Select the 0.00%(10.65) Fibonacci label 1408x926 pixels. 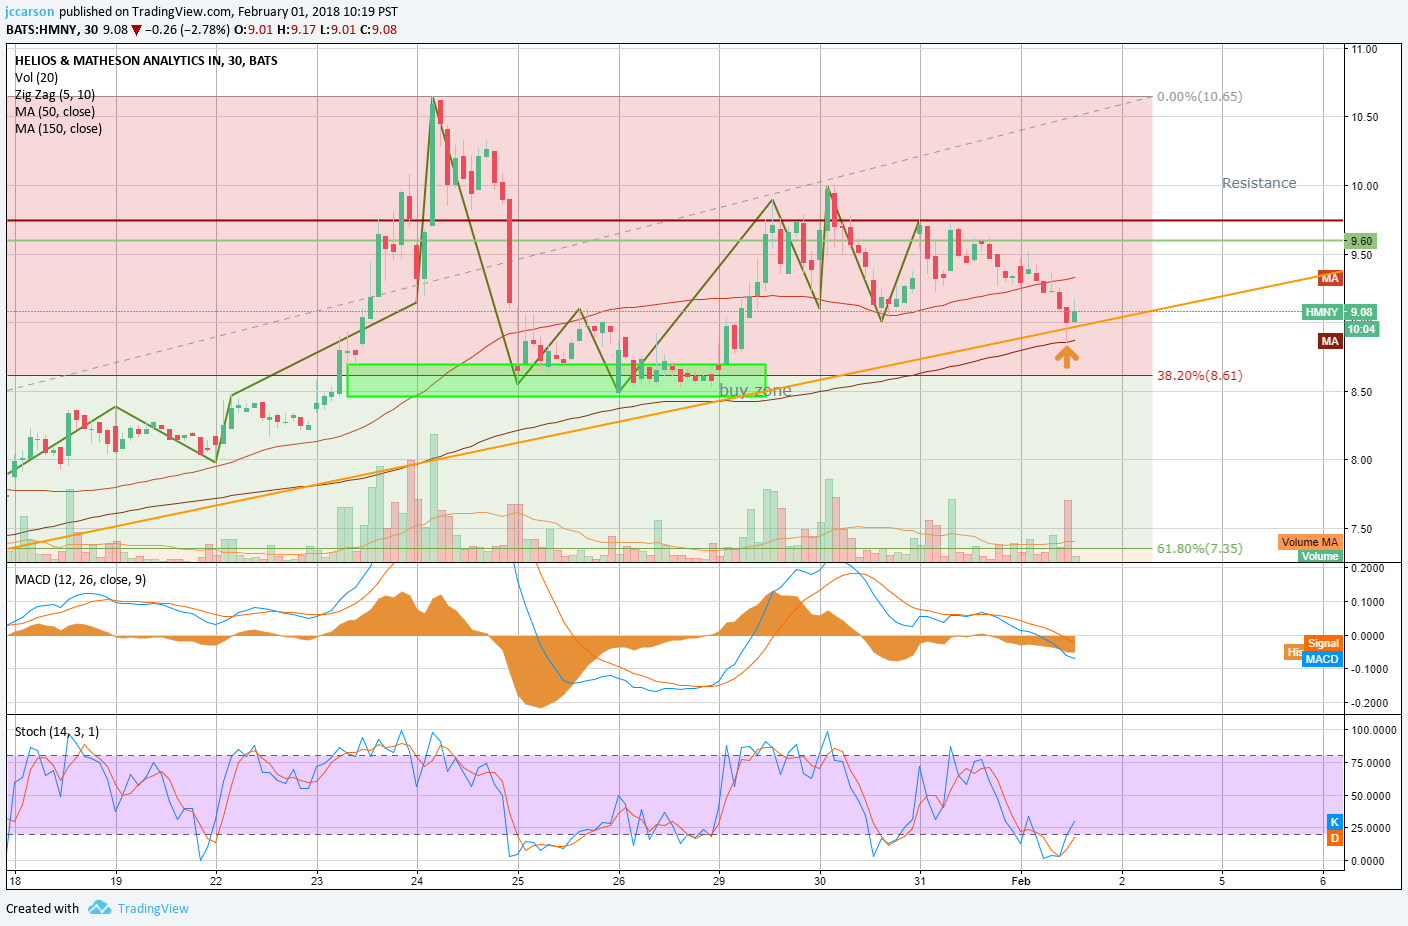point(1199,97)
